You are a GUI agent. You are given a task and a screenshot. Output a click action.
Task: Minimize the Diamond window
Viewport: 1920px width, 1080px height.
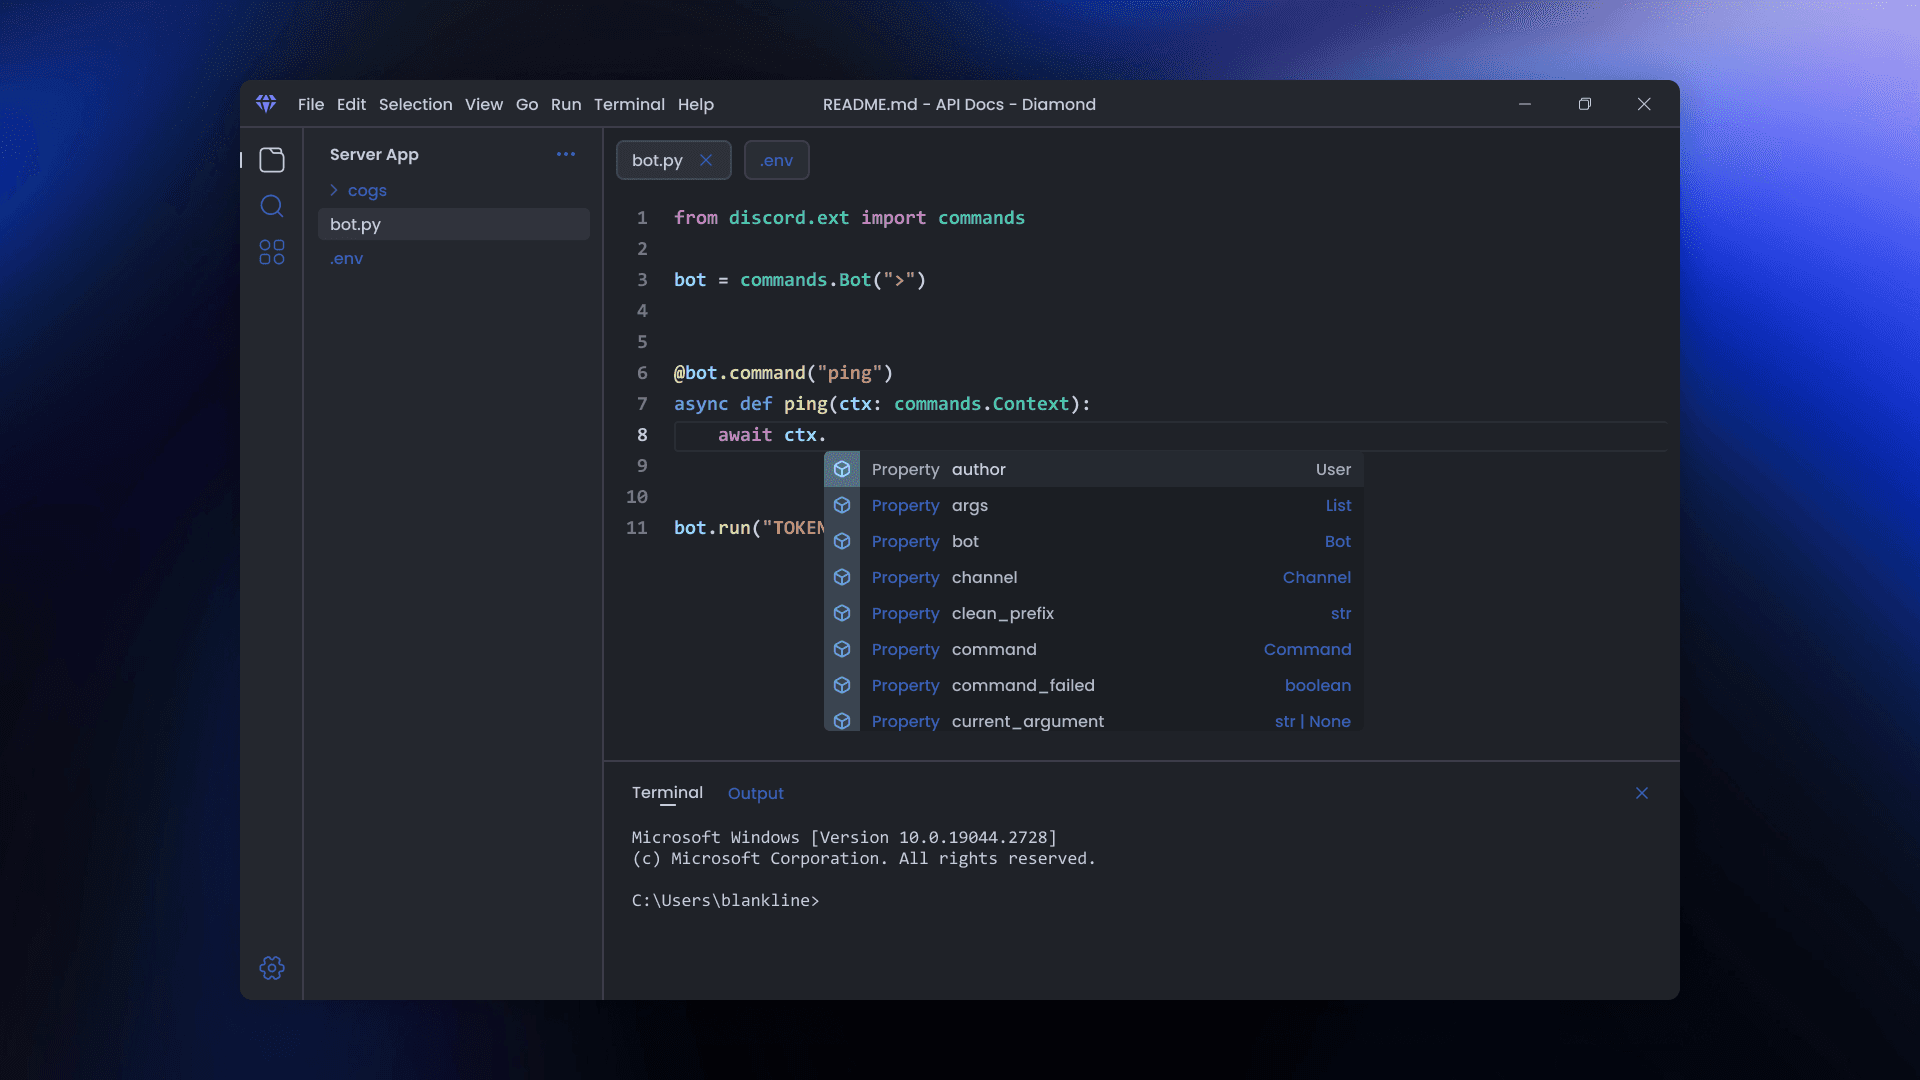pos(1525,104)
